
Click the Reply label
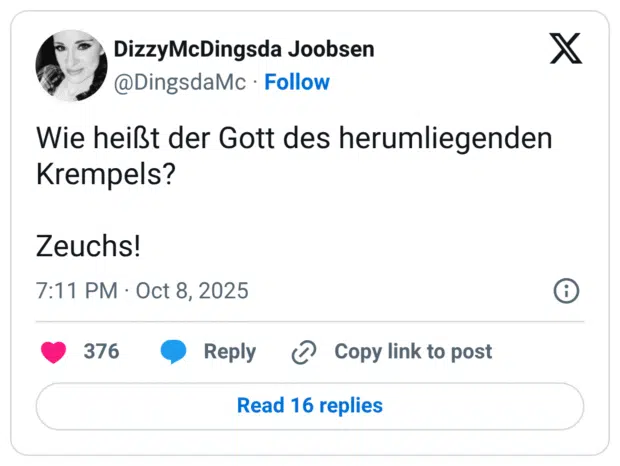tap(229, 352)
